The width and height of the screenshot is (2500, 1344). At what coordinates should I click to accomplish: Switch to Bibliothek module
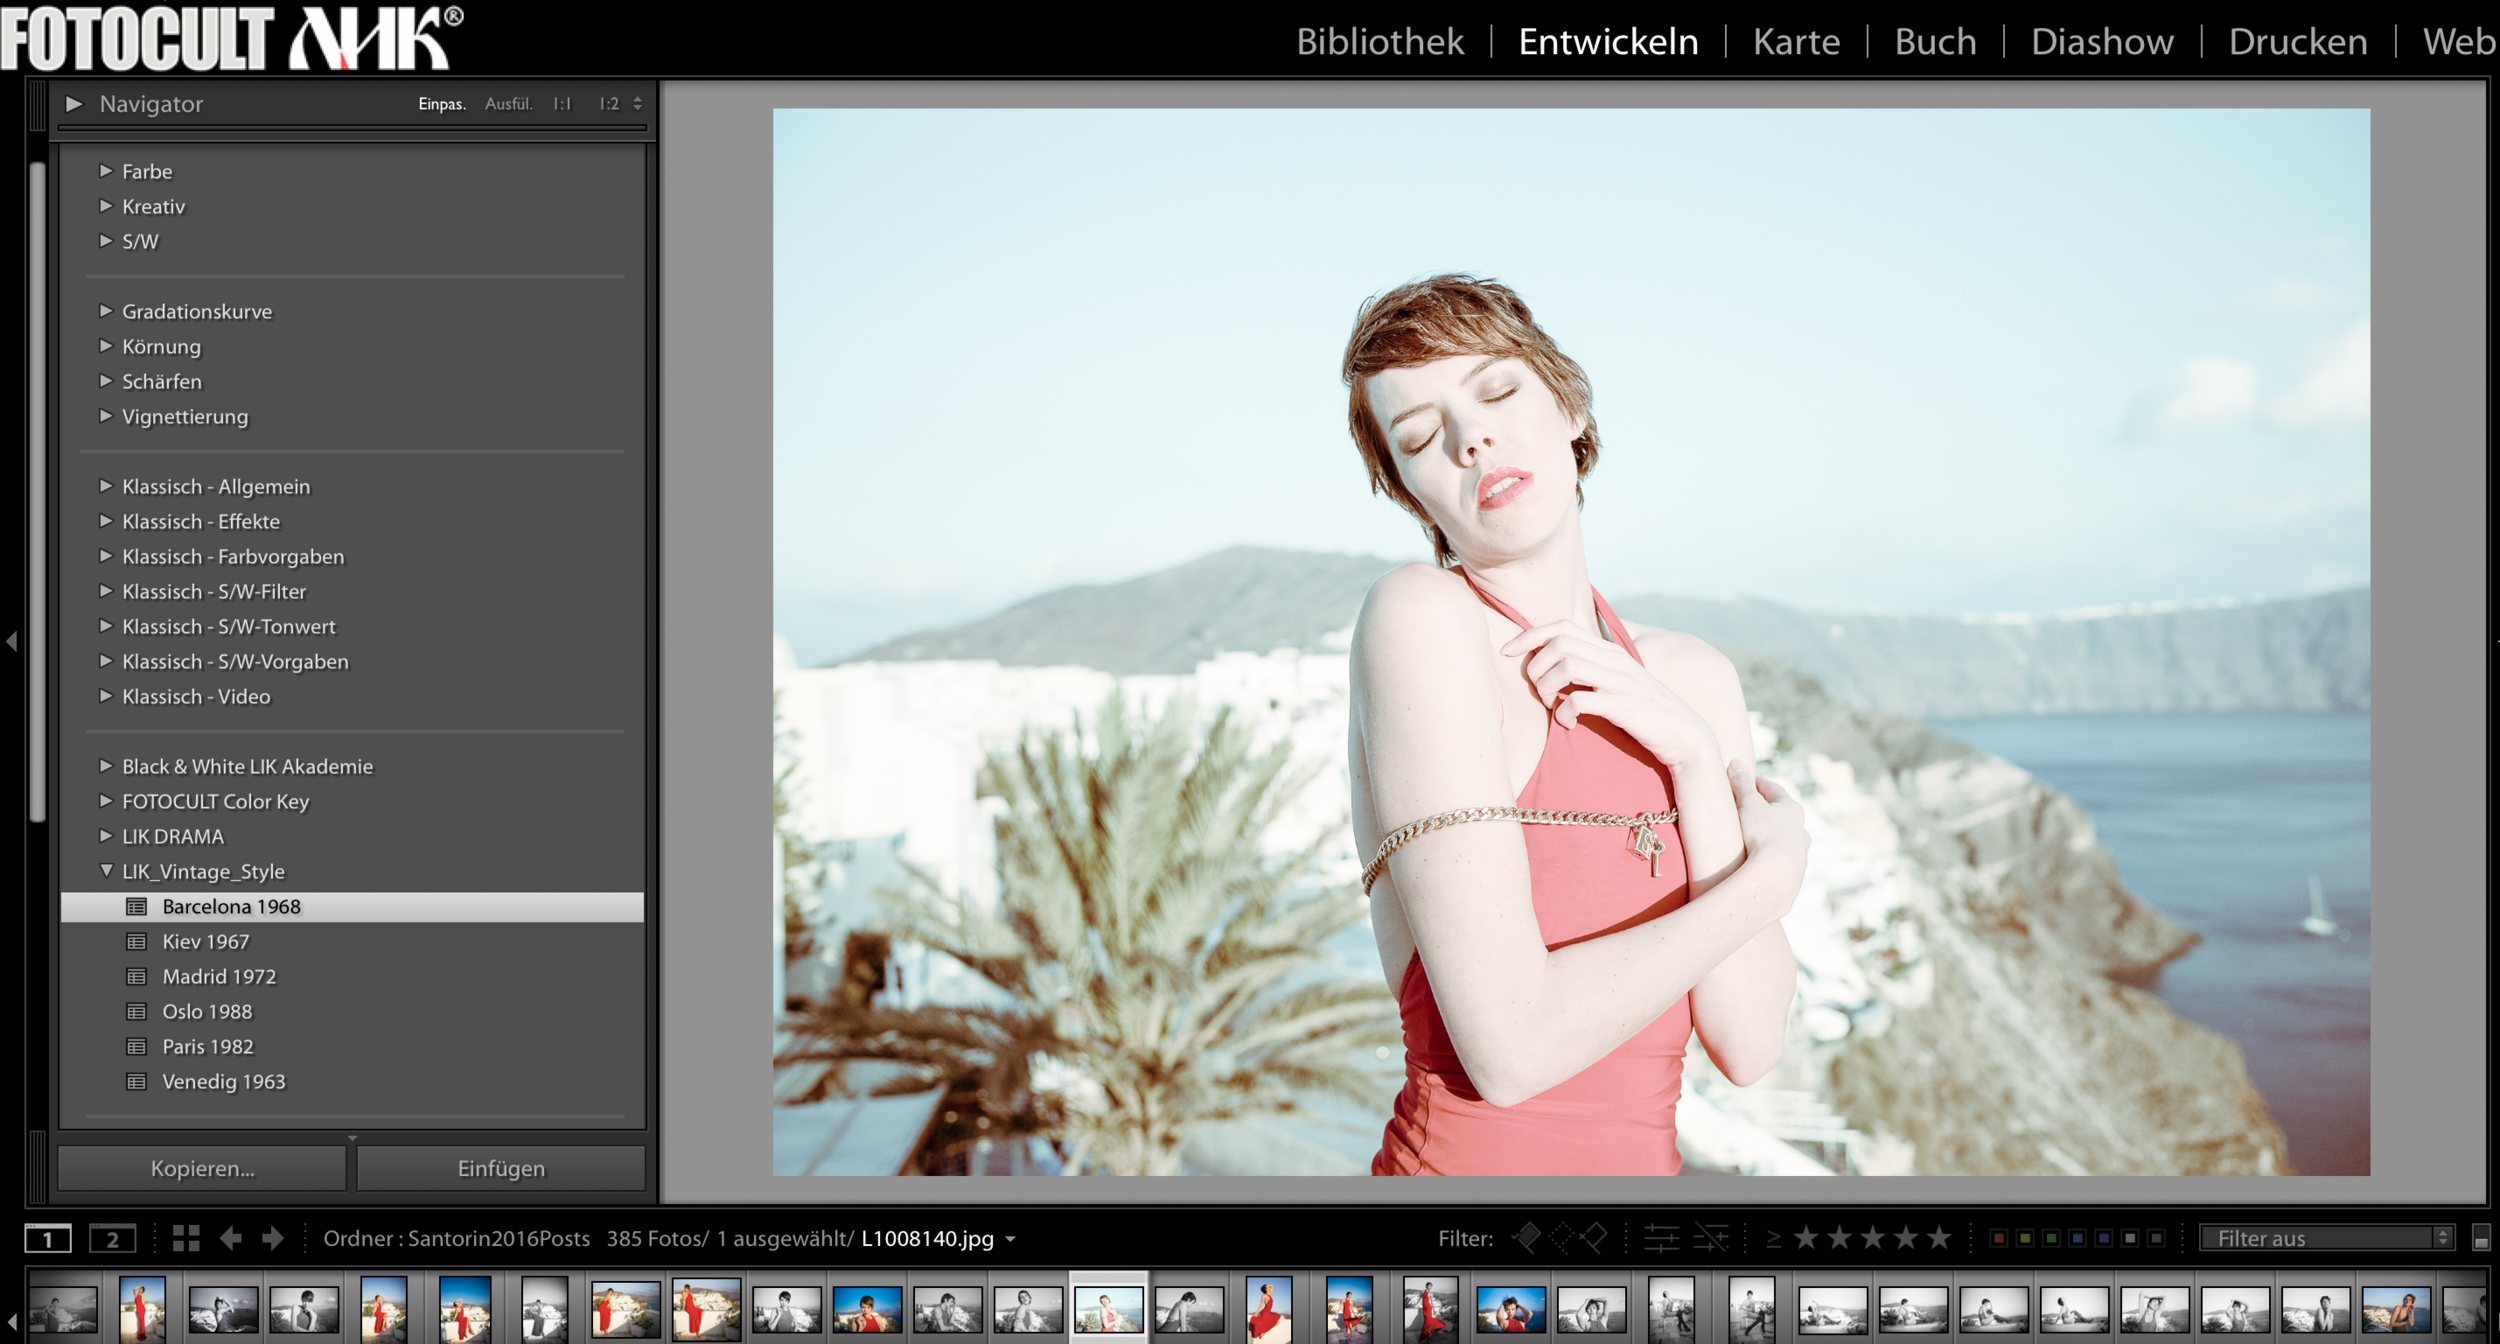click(1380, 42)
